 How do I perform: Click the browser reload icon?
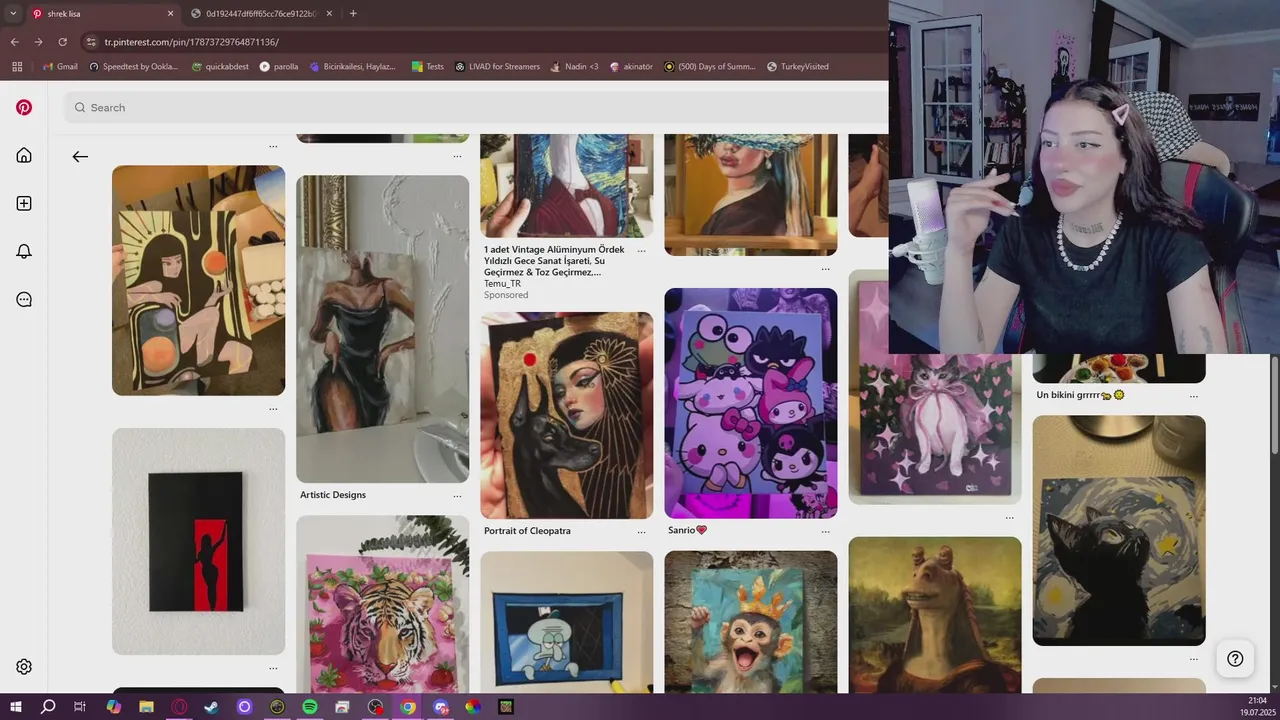[62, 42]
